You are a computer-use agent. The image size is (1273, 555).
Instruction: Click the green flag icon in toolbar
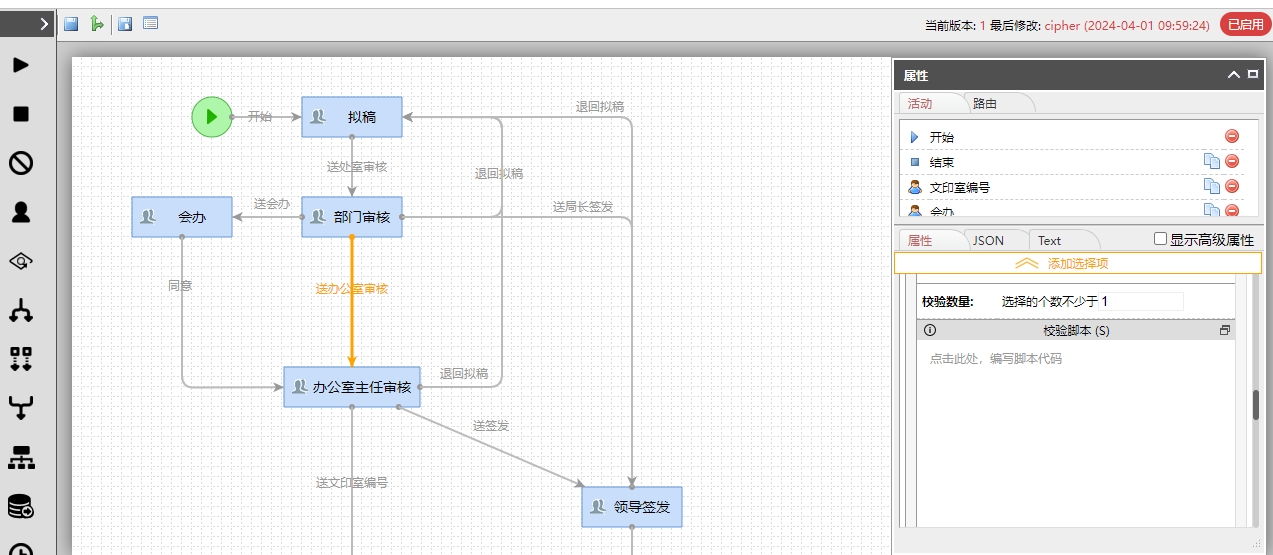97,23
